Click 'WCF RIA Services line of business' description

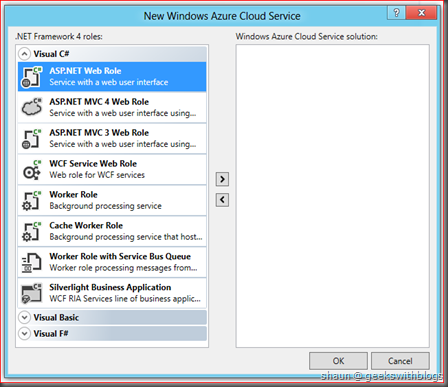(x=125, y=299)
